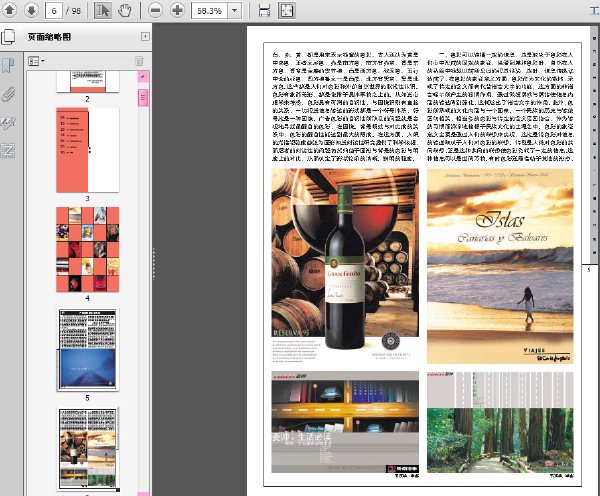Click the thumbnails panel scrollbar handle

[143, 97]
